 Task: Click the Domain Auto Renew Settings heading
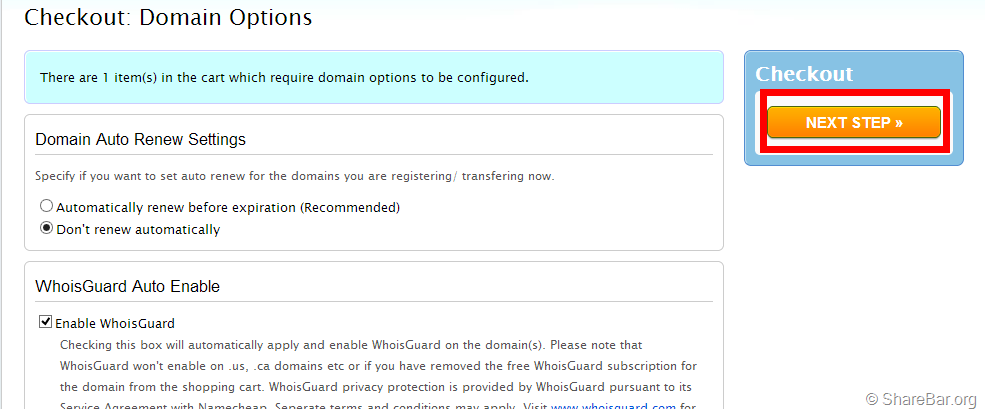click(x=140, y=139)
